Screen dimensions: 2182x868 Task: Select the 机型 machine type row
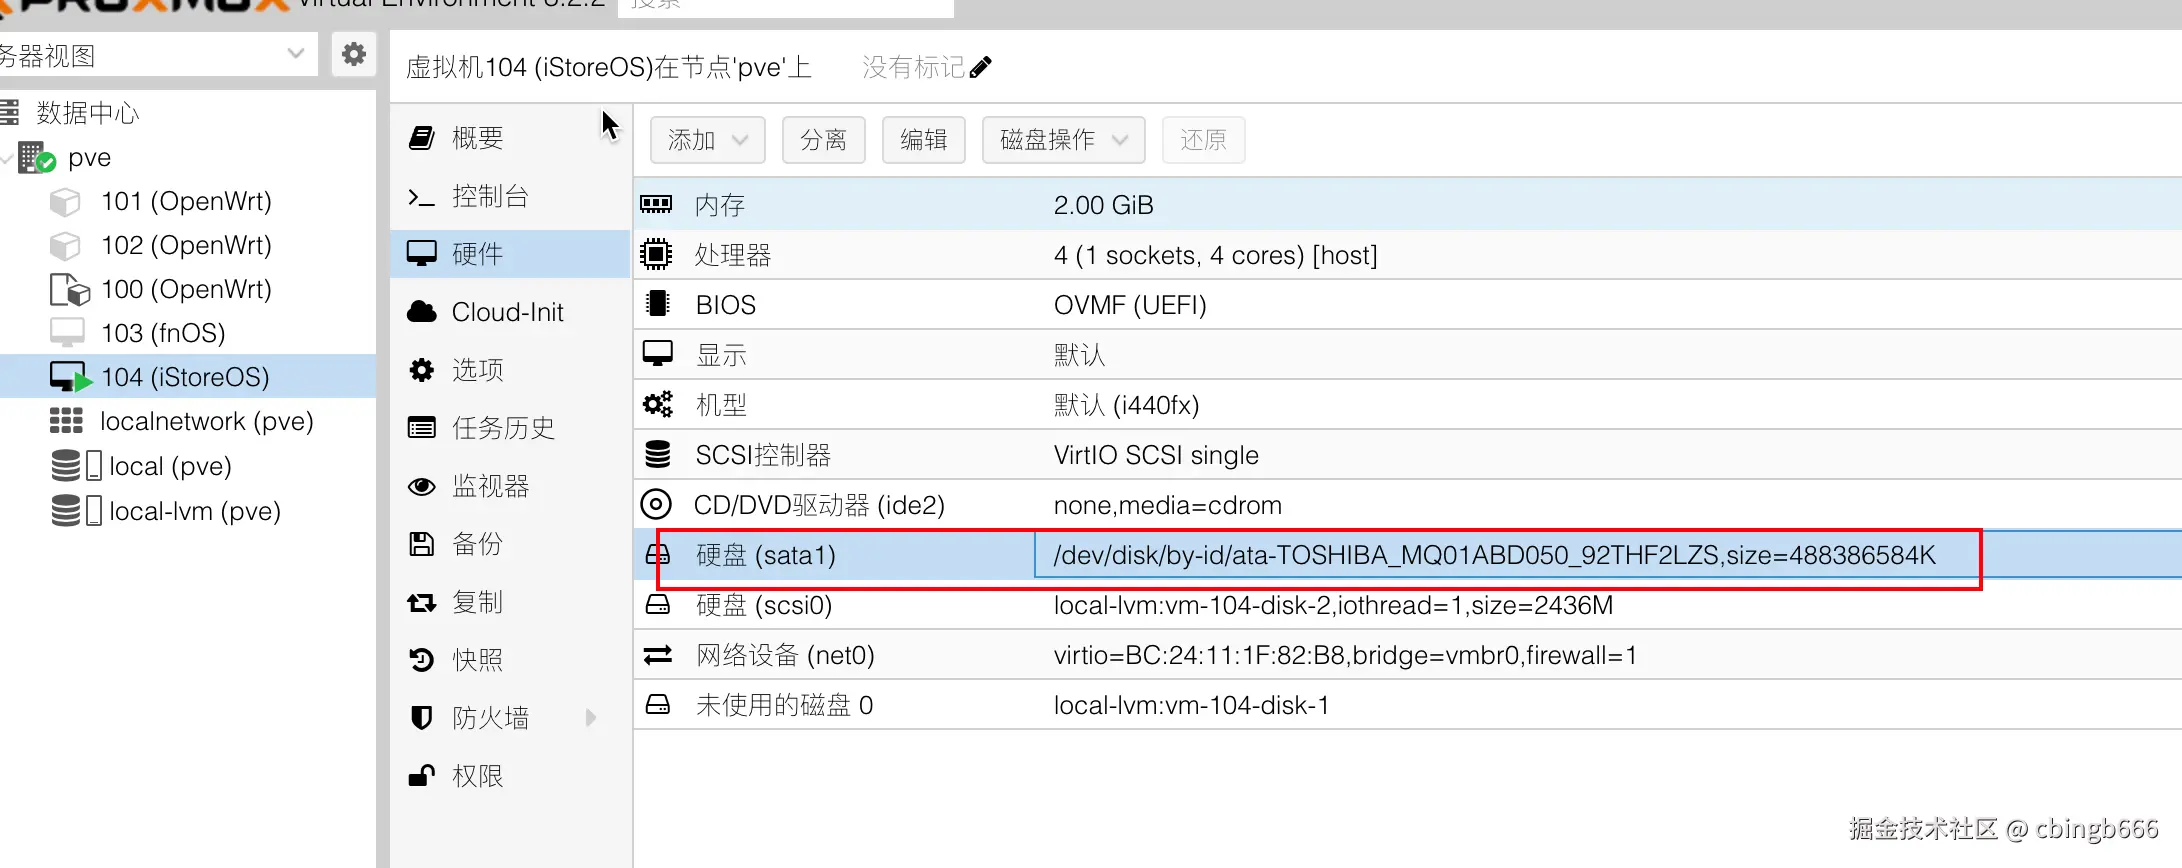pyautogui.click(x=1408, y=405)
